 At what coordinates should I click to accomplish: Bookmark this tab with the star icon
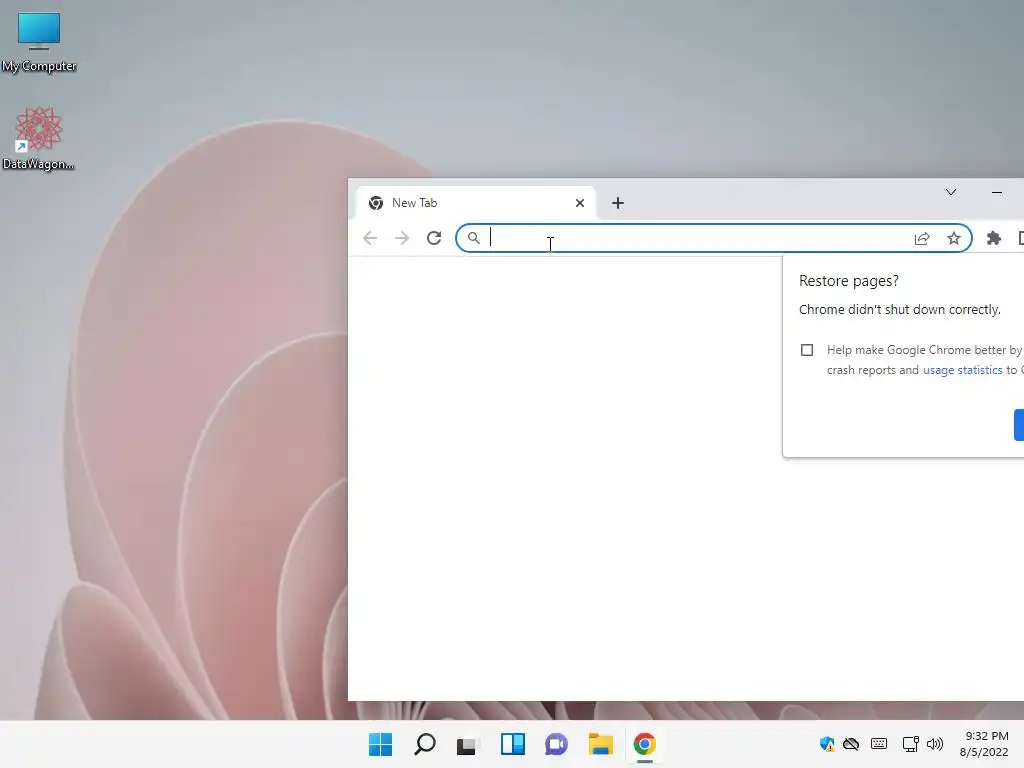tap(954, 238)
